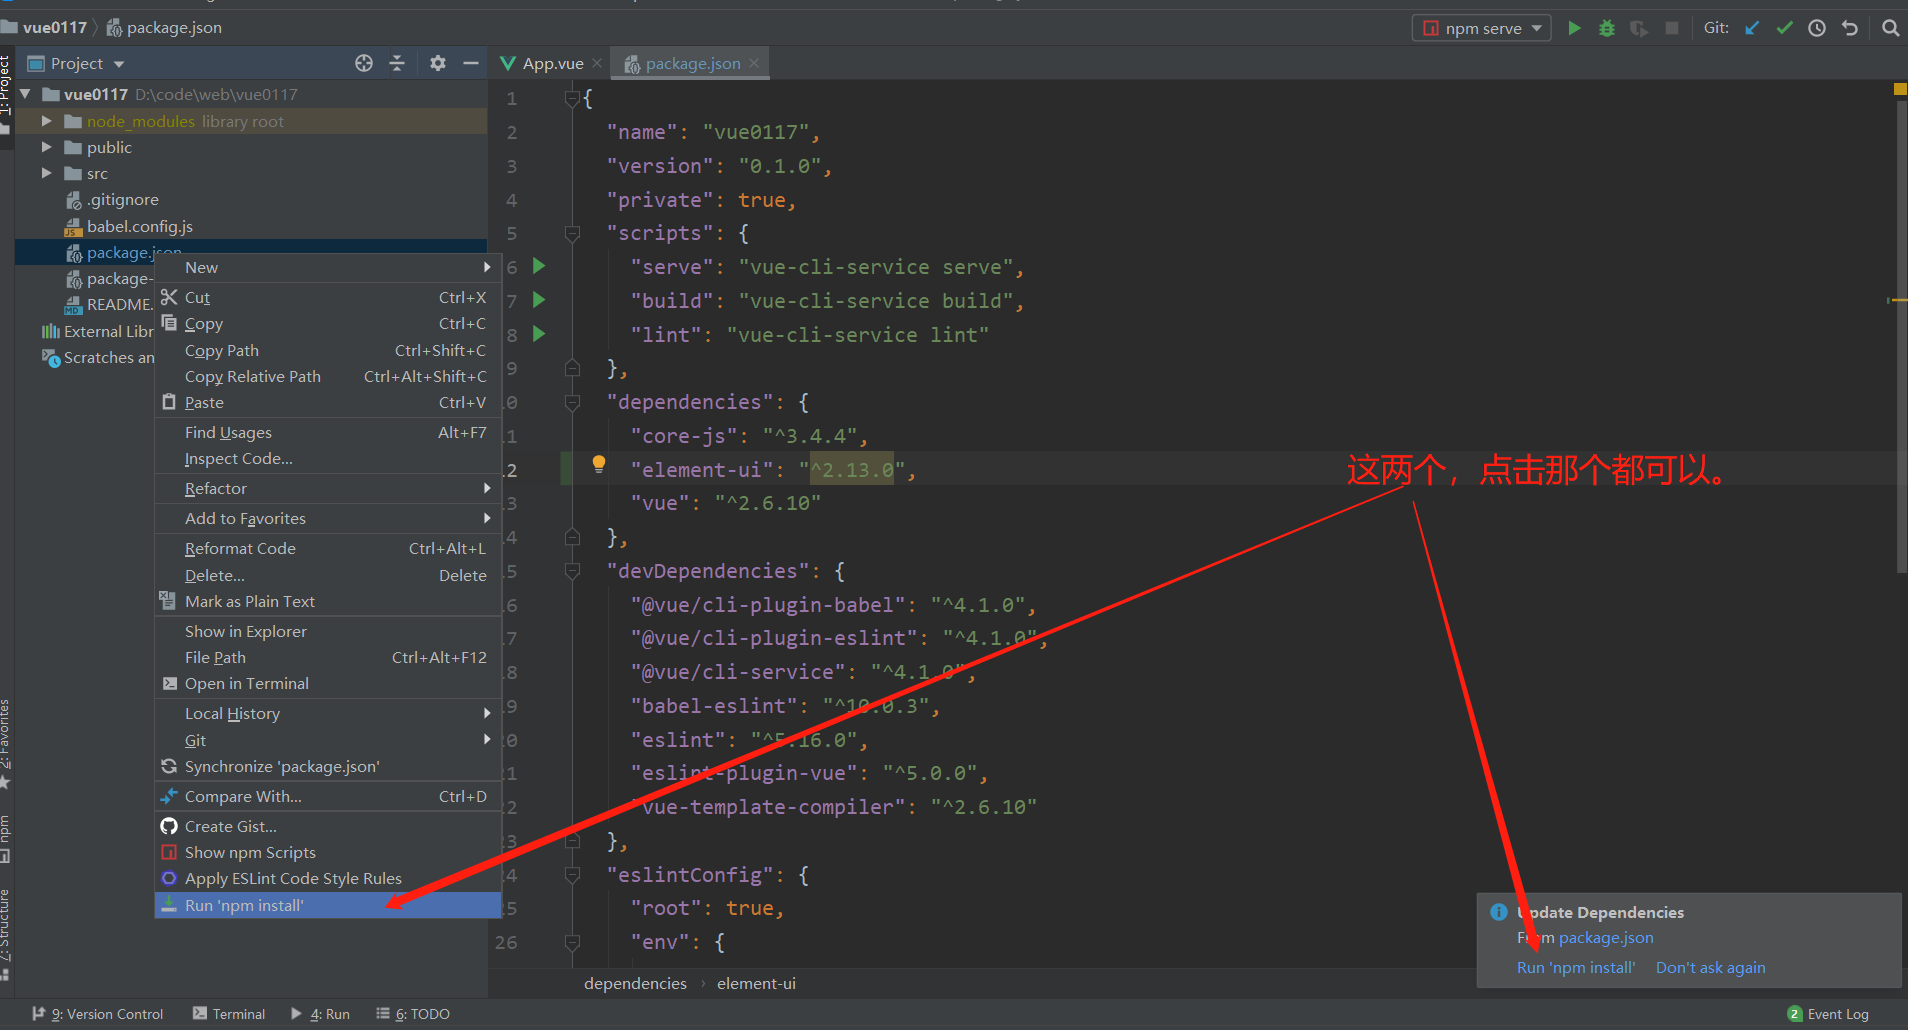Choose Reformat Code in context menu
Viewport: 1908px width, 1030px height.
pos(328,548)
